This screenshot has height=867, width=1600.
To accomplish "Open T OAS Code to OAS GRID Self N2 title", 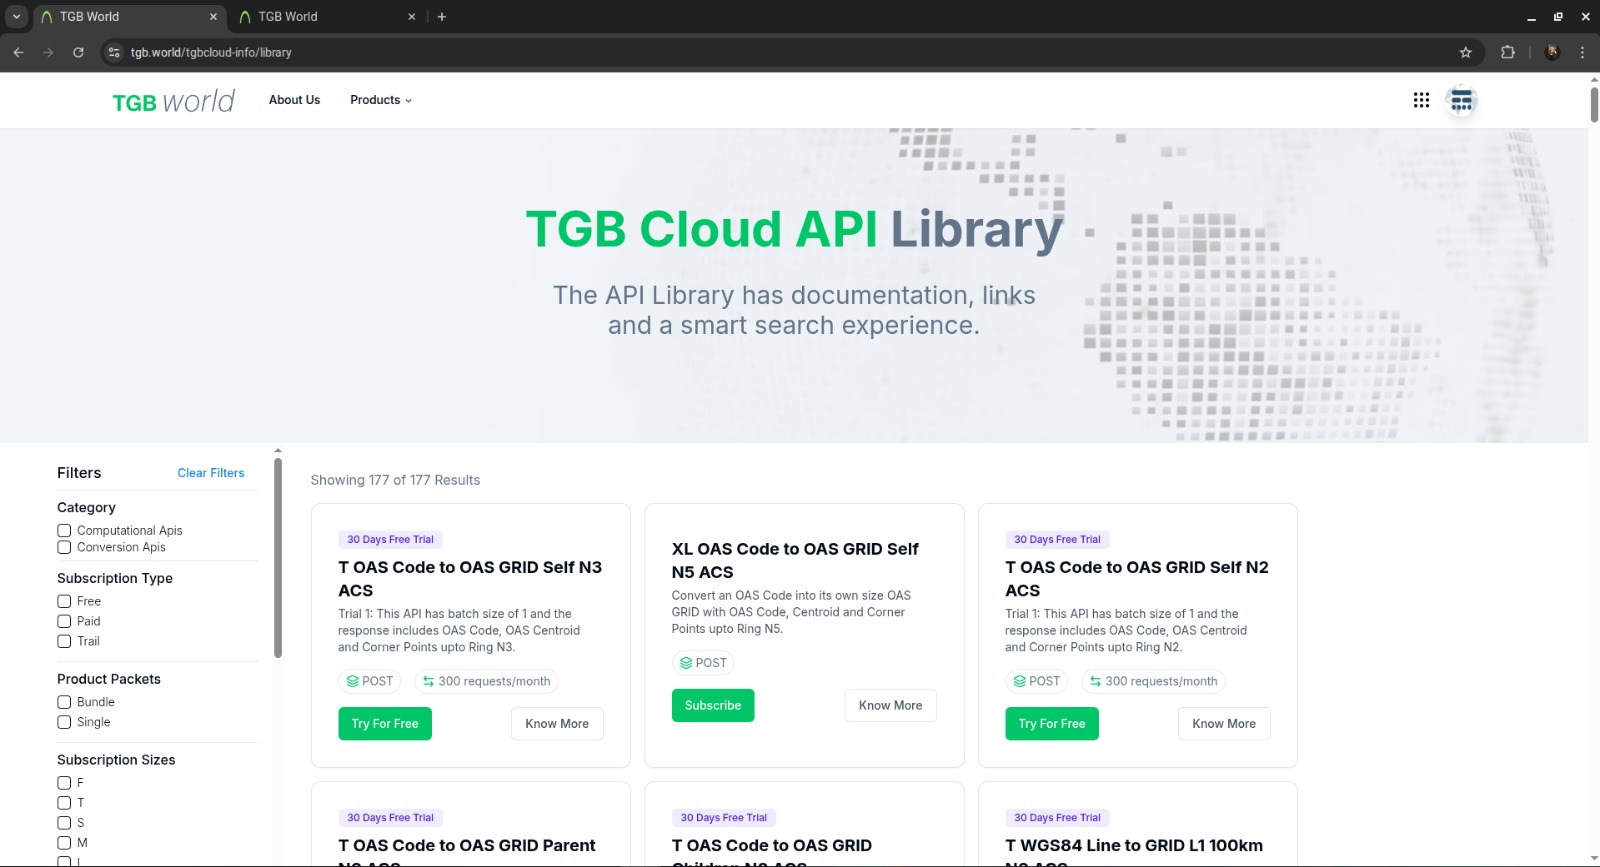I will click(1137, 579).
